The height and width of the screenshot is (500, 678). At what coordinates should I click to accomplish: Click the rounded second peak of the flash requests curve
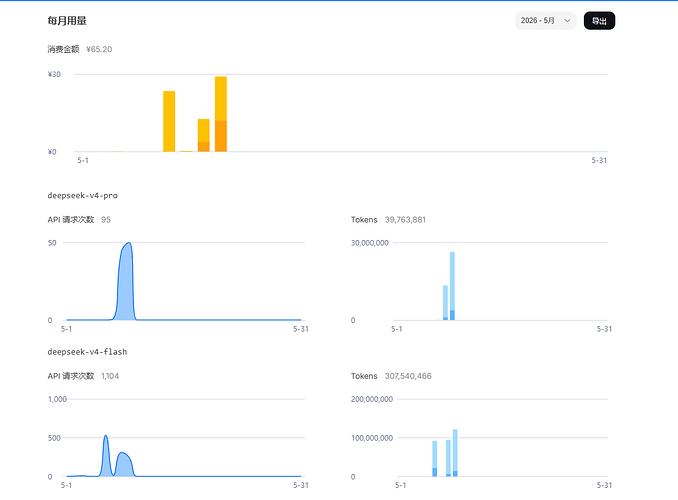tap(123, 454)
